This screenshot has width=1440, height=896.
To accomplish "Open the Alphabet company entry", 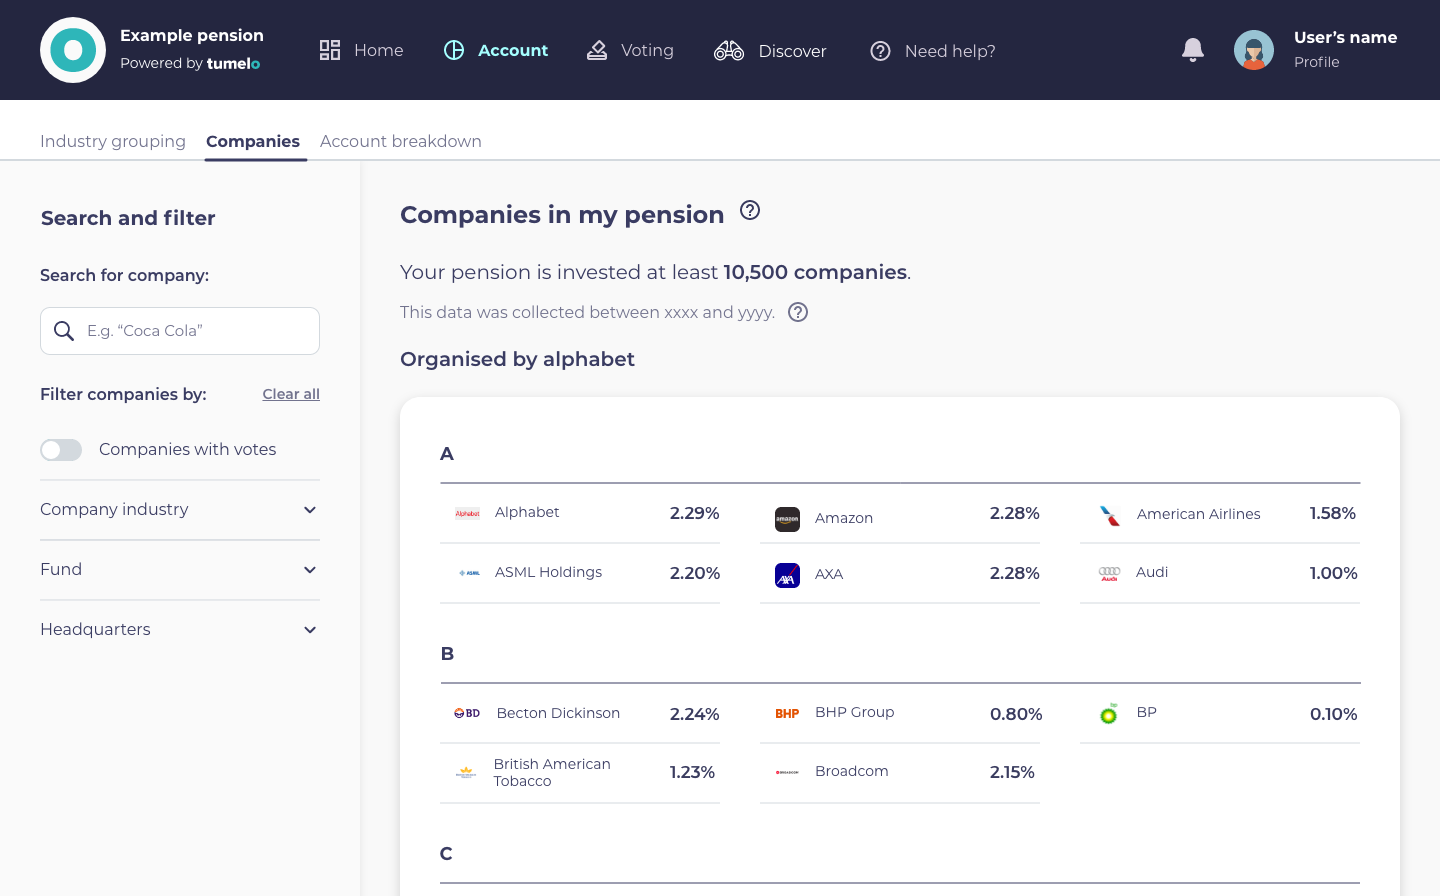I will [x=580, y=513].
